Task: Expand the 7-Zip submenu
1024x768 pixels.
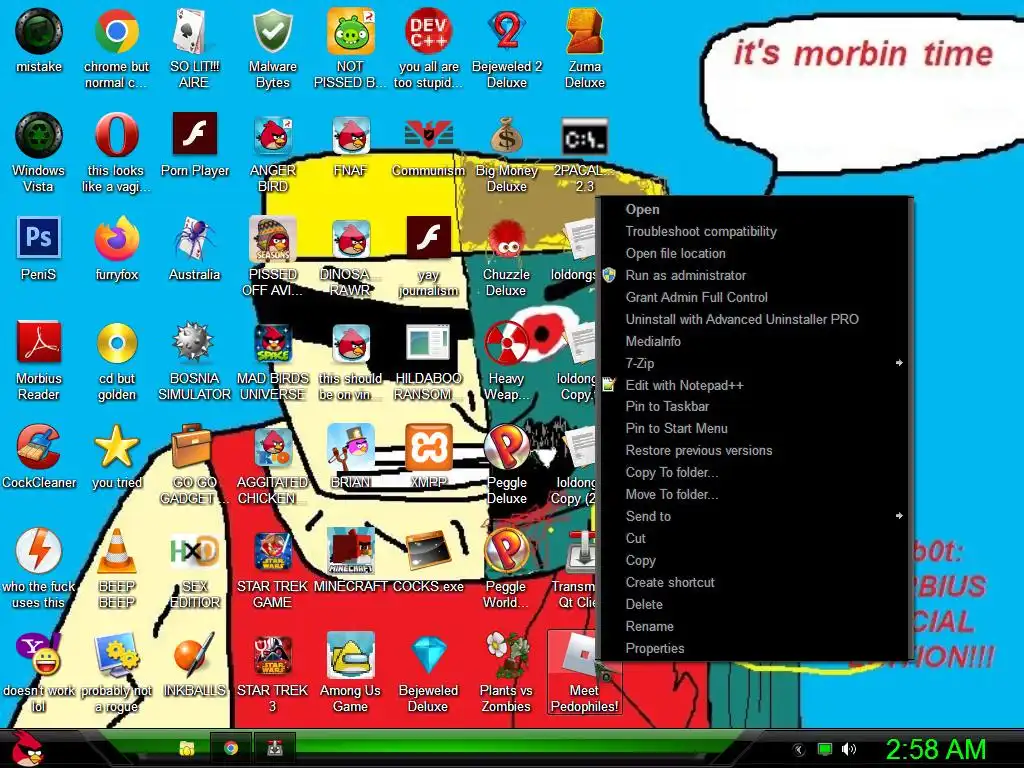Action: [x=756, y=363]
